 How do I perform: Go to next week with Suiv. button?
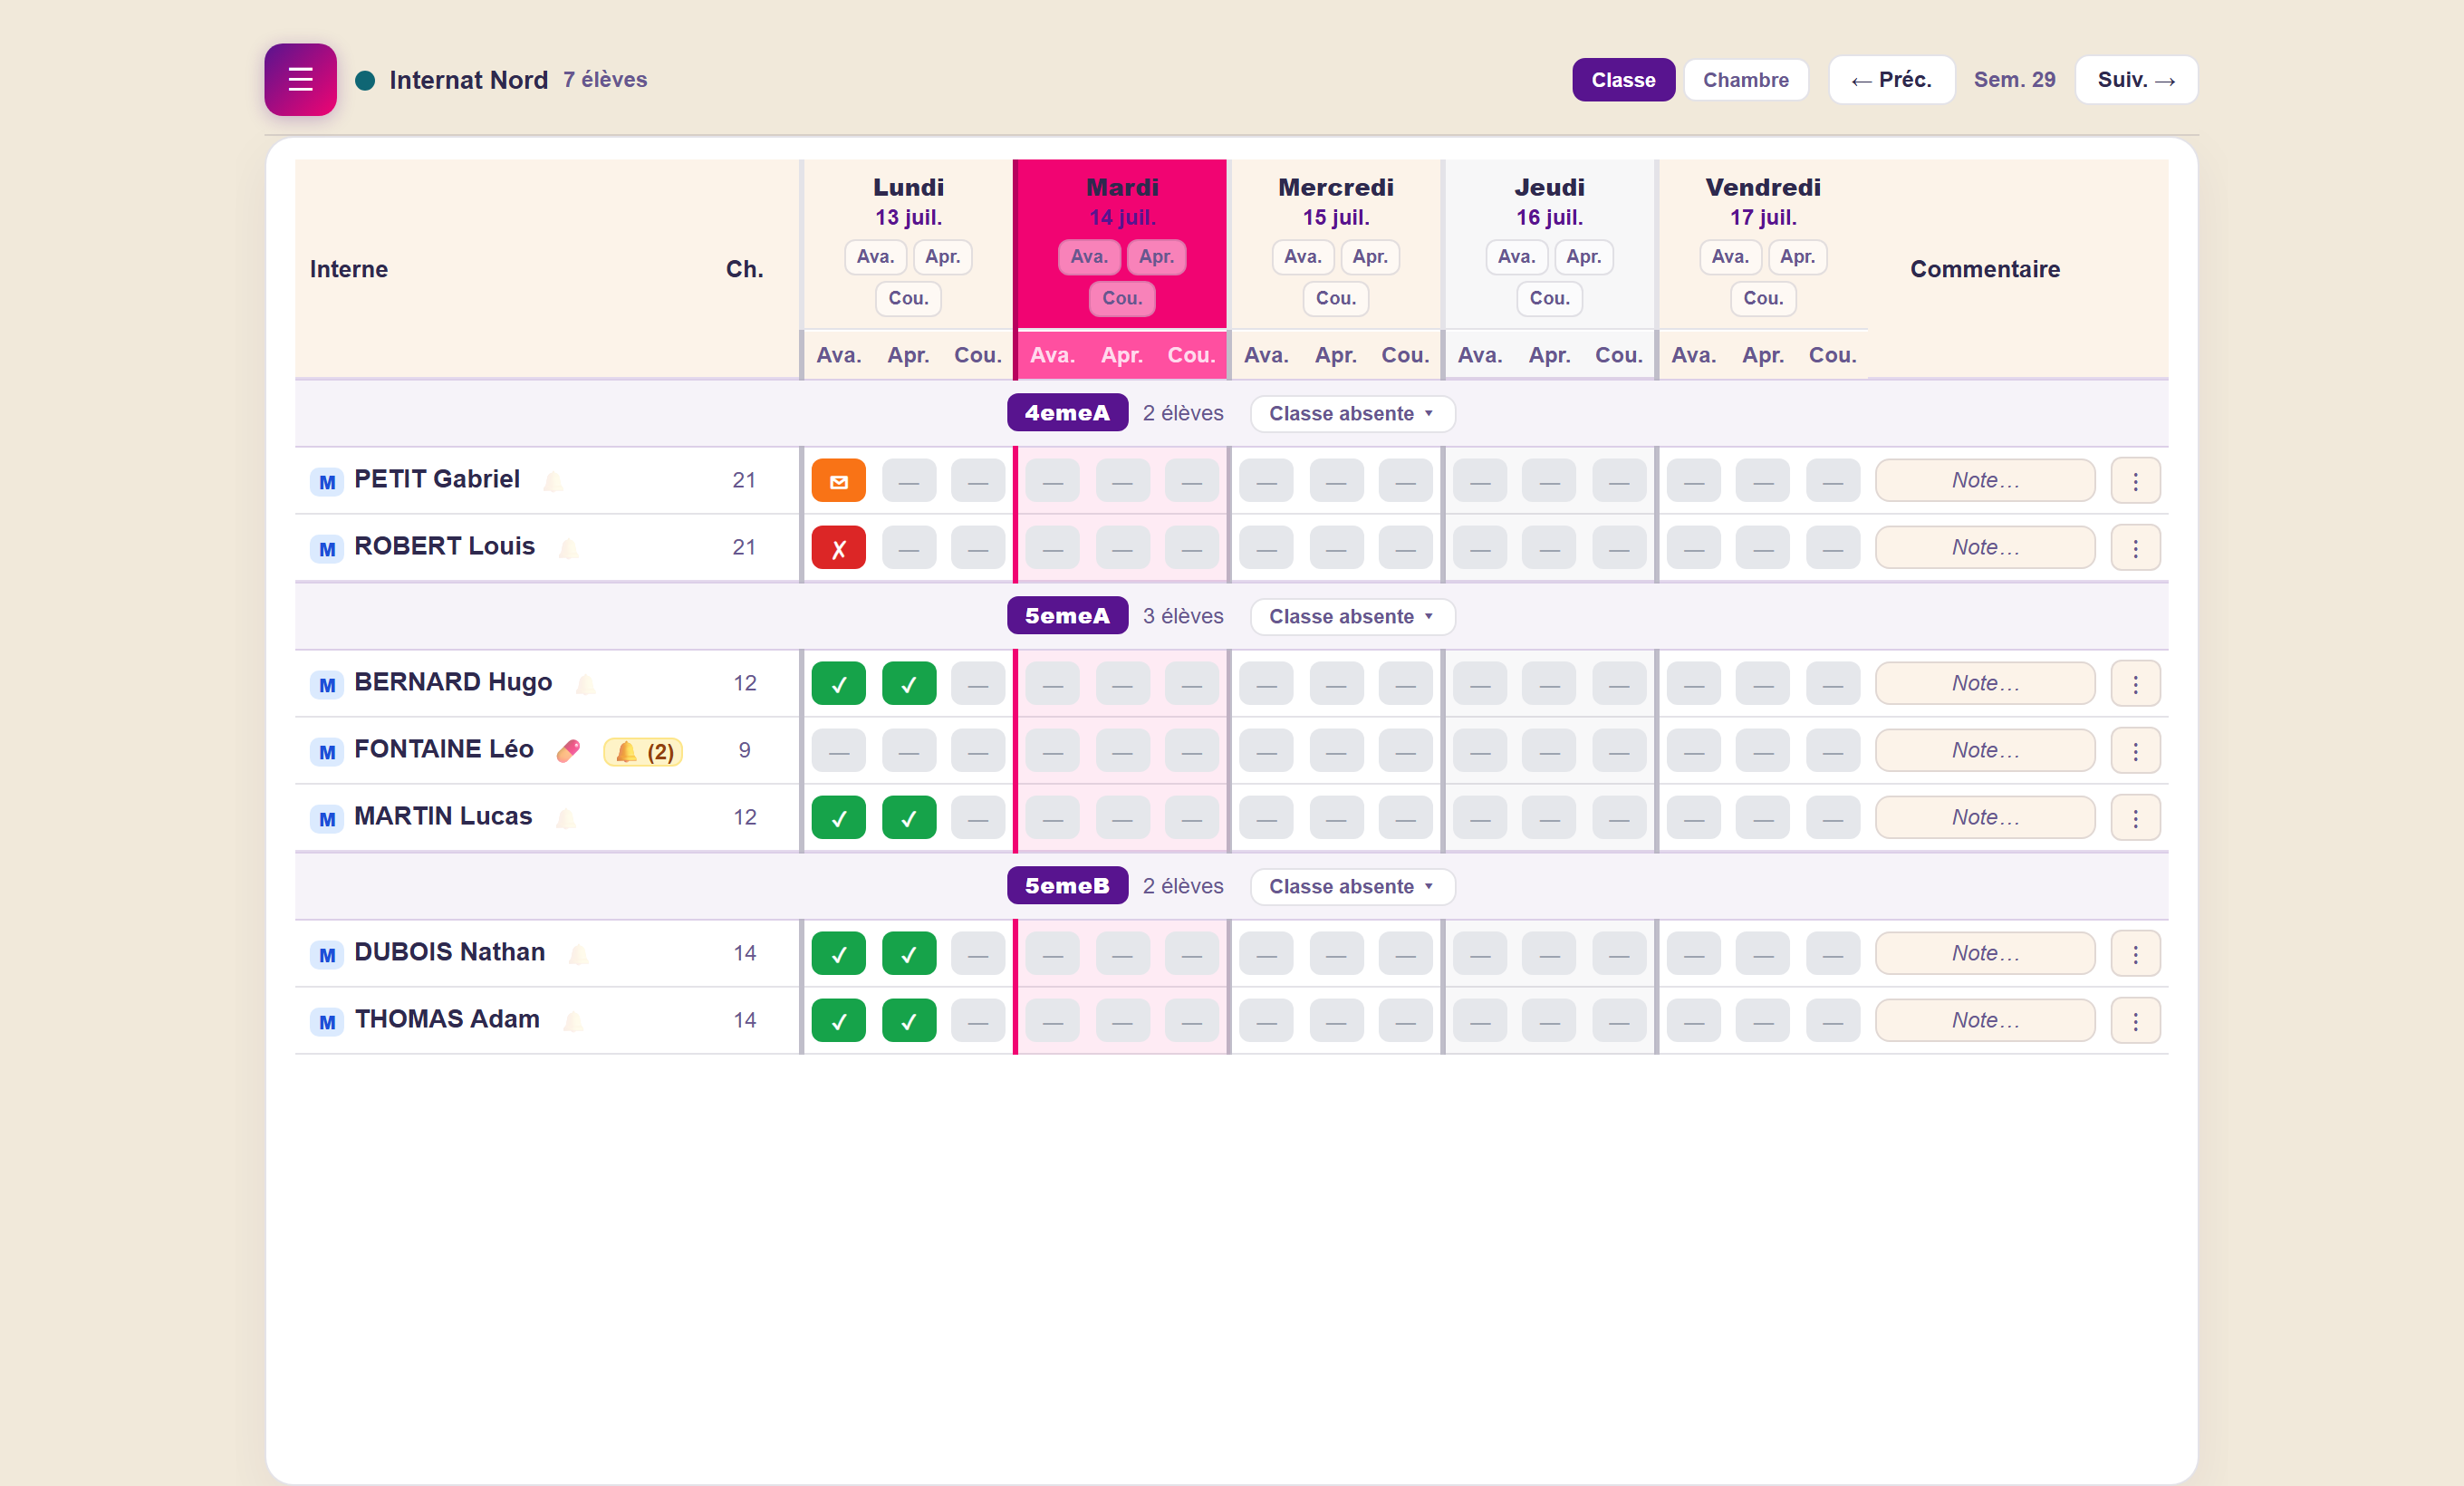point(2135,80)
